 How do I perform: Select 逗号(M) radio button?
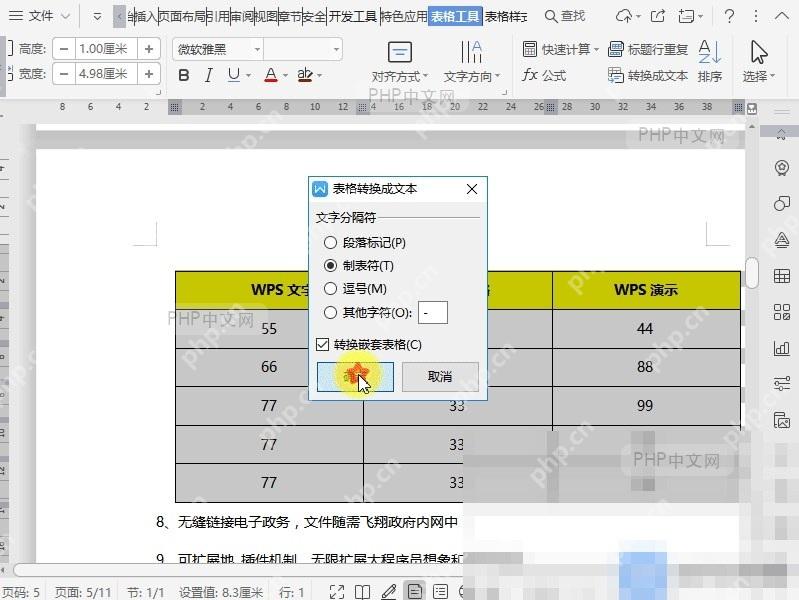[x=330, y=289]
